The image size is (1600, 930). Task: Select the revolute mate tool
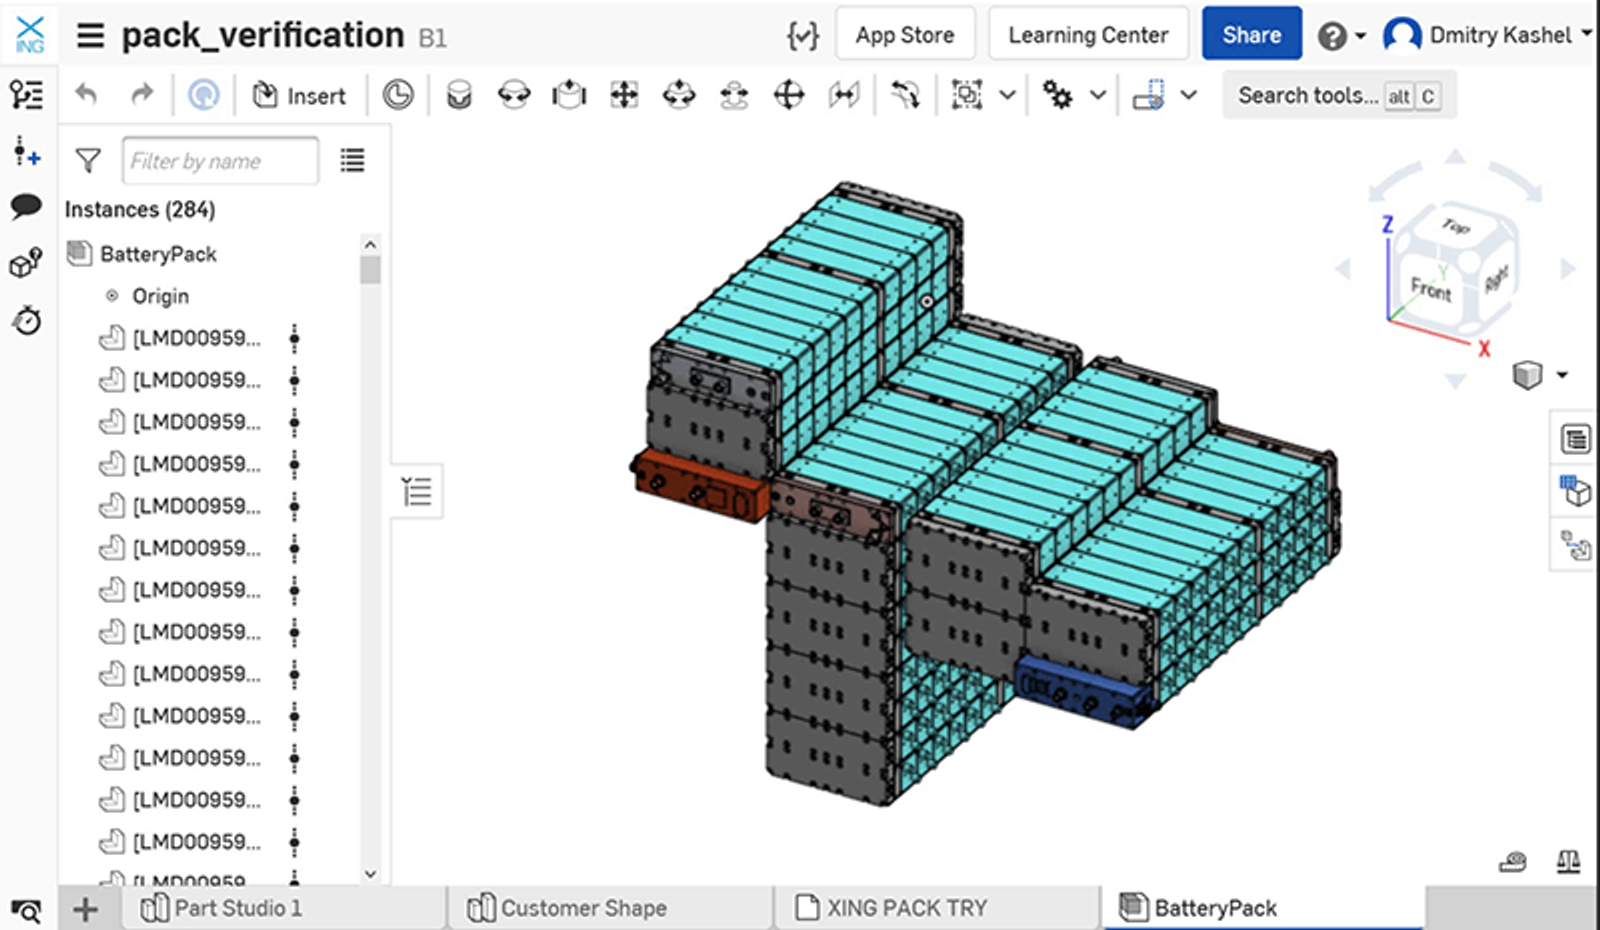tap(514, 95)
